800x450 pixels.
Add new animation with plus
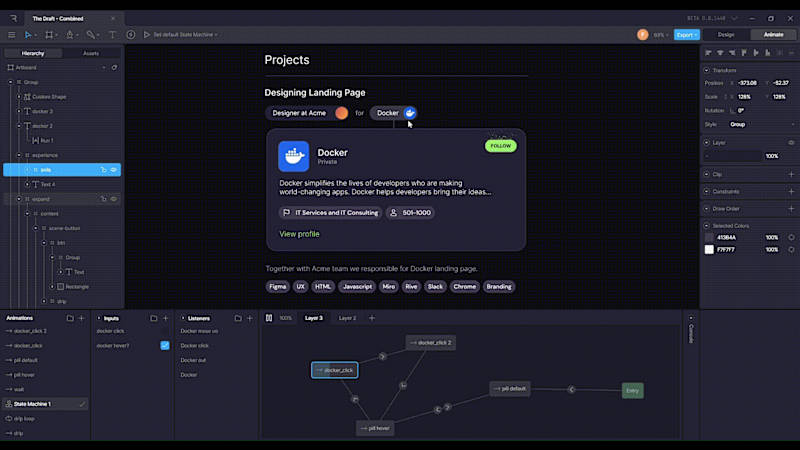[82, 318]
